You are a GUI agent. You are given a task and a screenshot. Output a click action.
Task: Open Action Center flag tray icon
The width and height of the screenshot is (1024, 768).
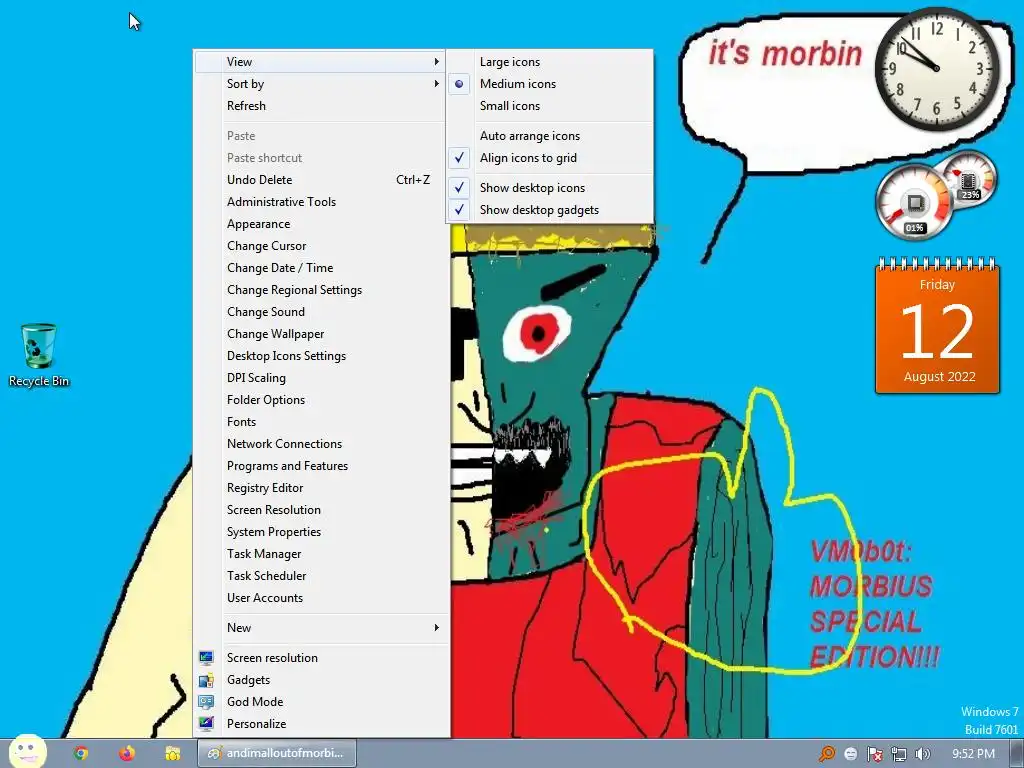coord(874,754)
